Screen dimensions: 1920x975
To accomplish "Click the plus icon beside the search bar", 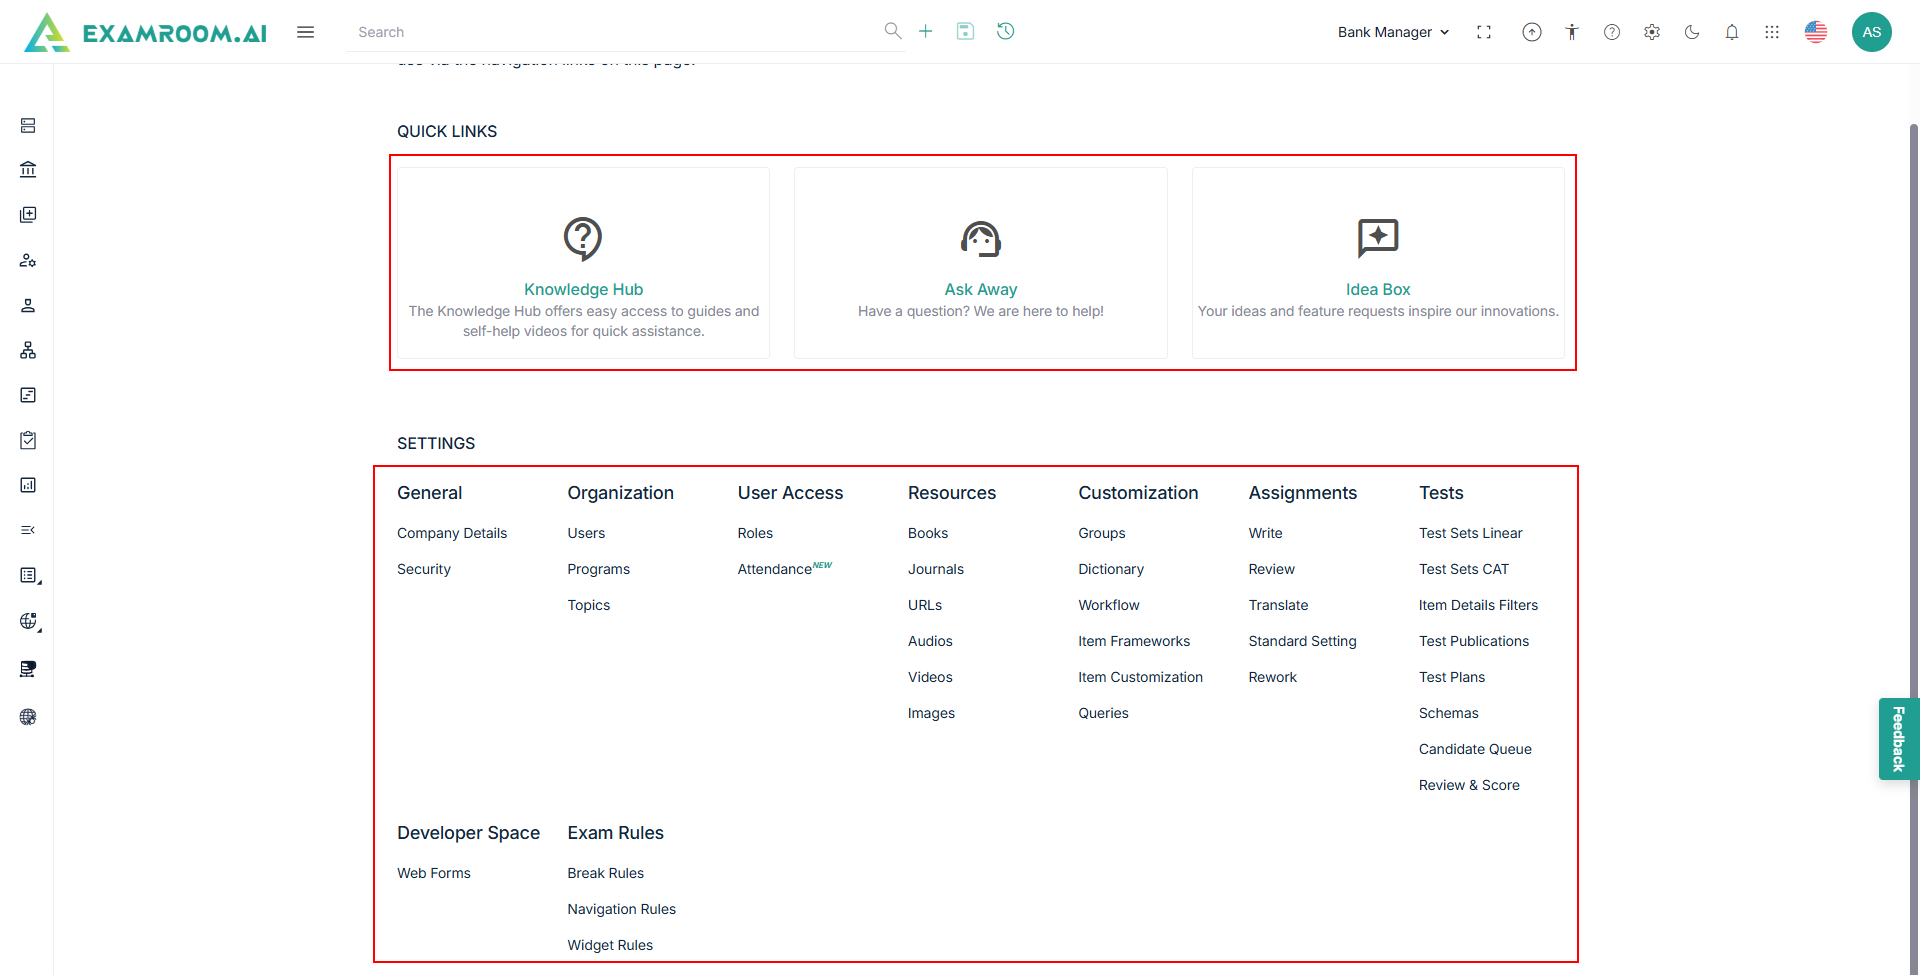I will pos(926,31).
